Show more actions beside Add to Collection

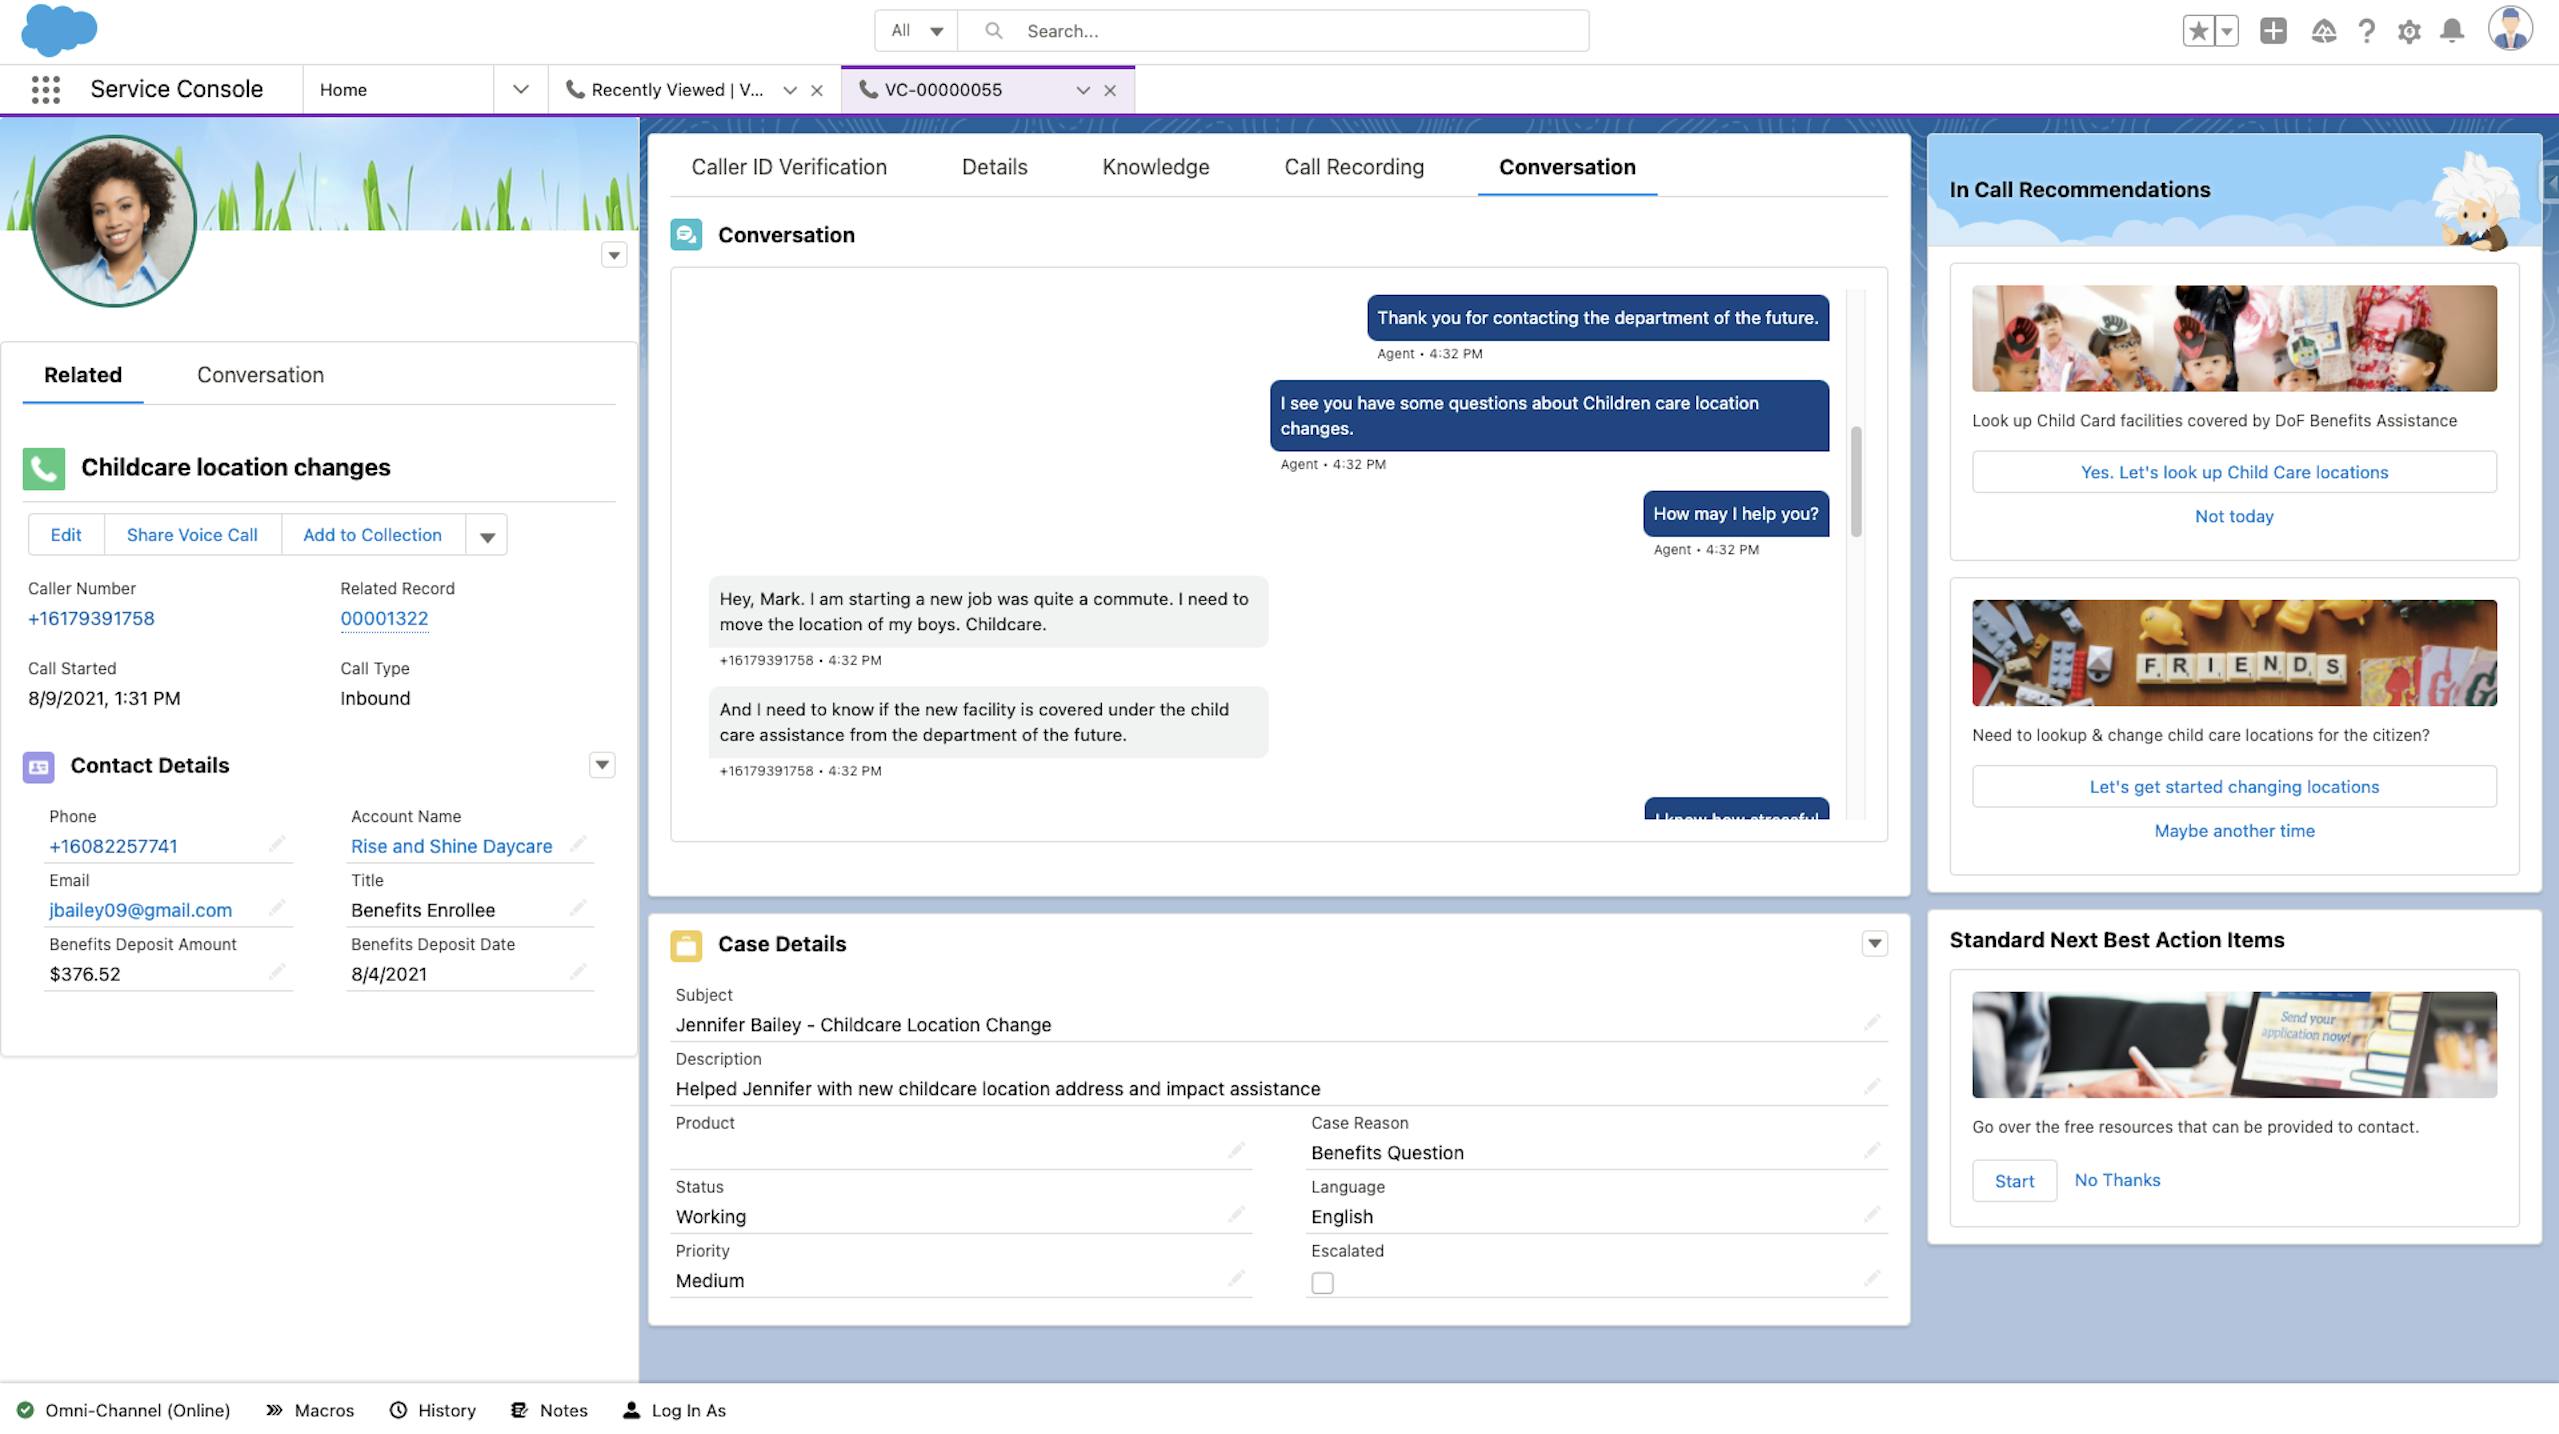pos(487,536)
